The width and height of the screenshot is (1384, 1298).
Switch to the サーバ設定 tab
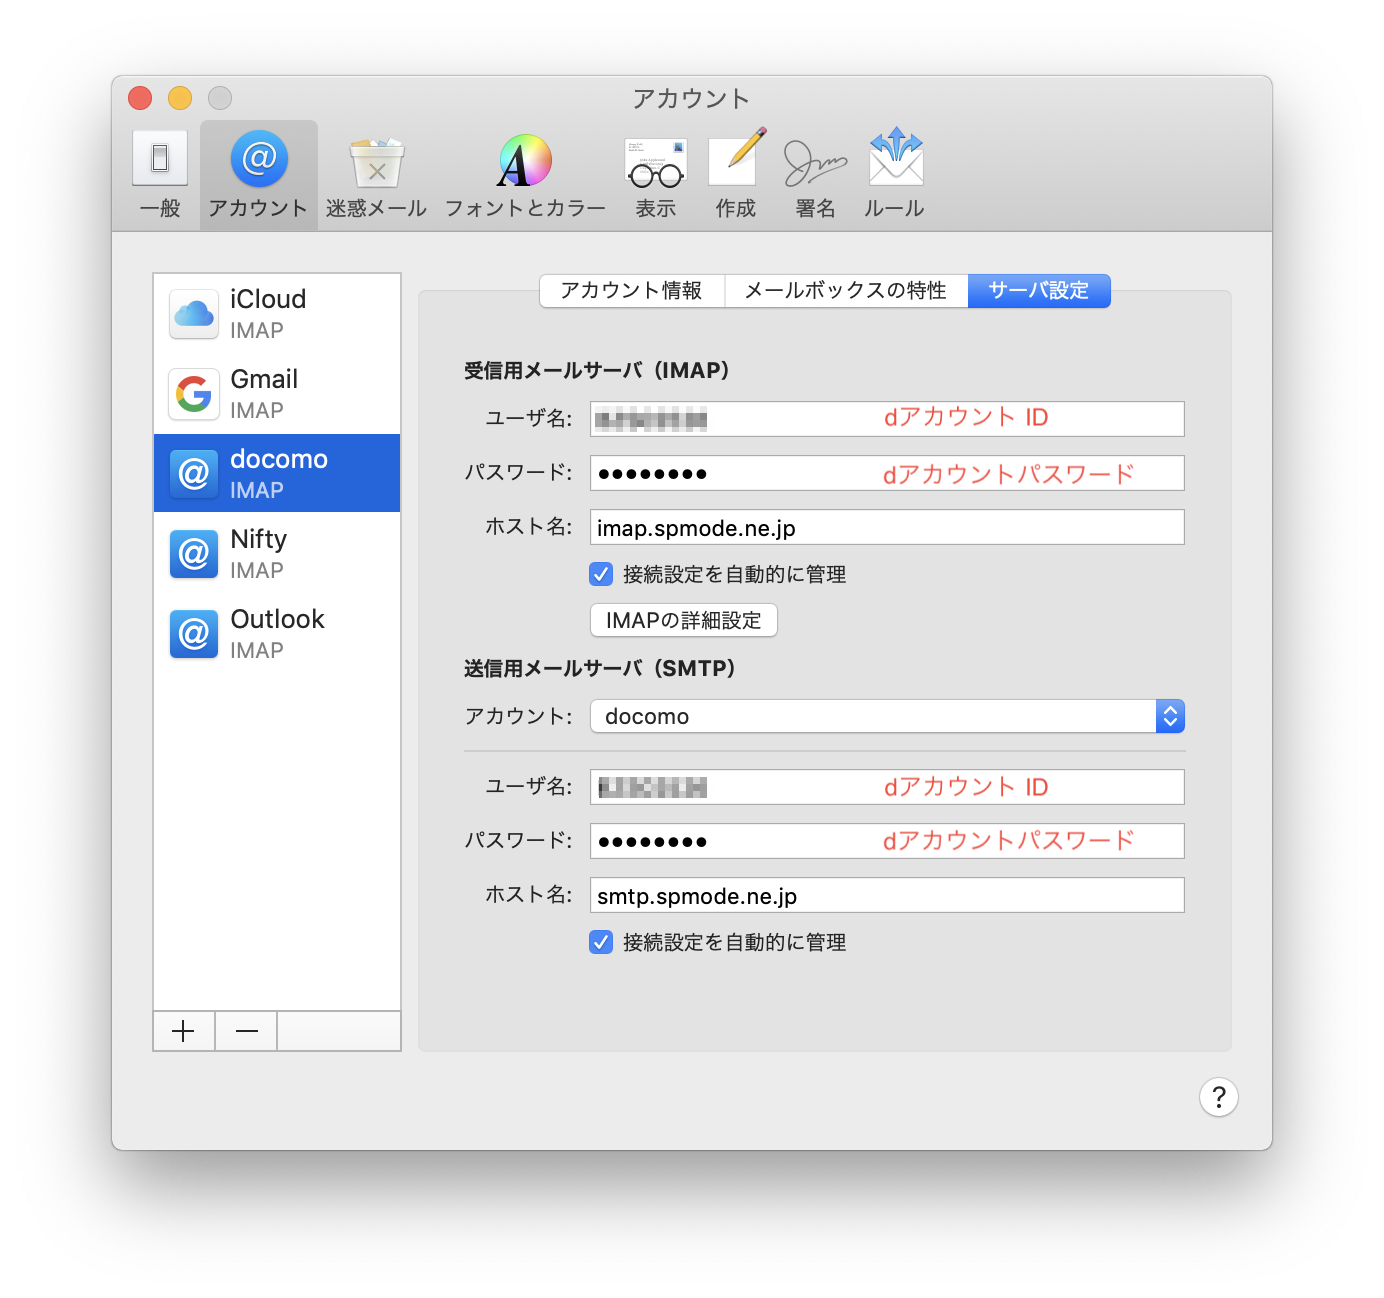(x=1039, y=291)
